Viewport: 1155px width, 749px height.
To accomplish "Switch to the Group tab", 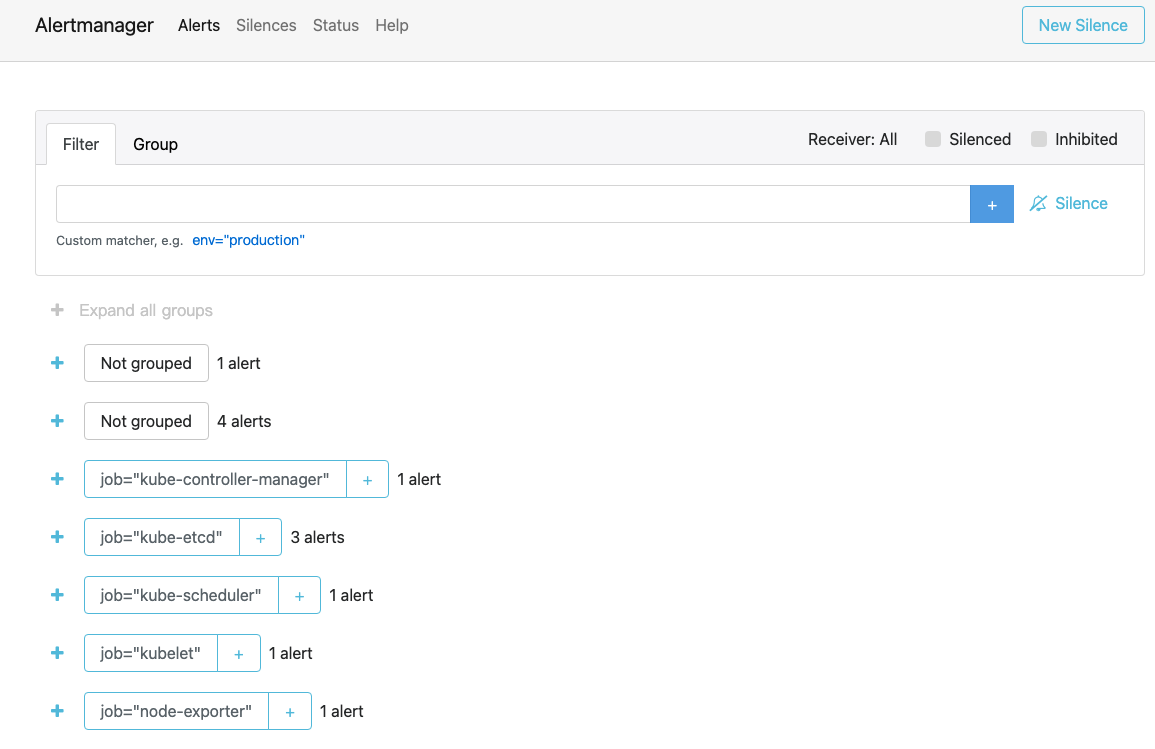I will point(155,145).
